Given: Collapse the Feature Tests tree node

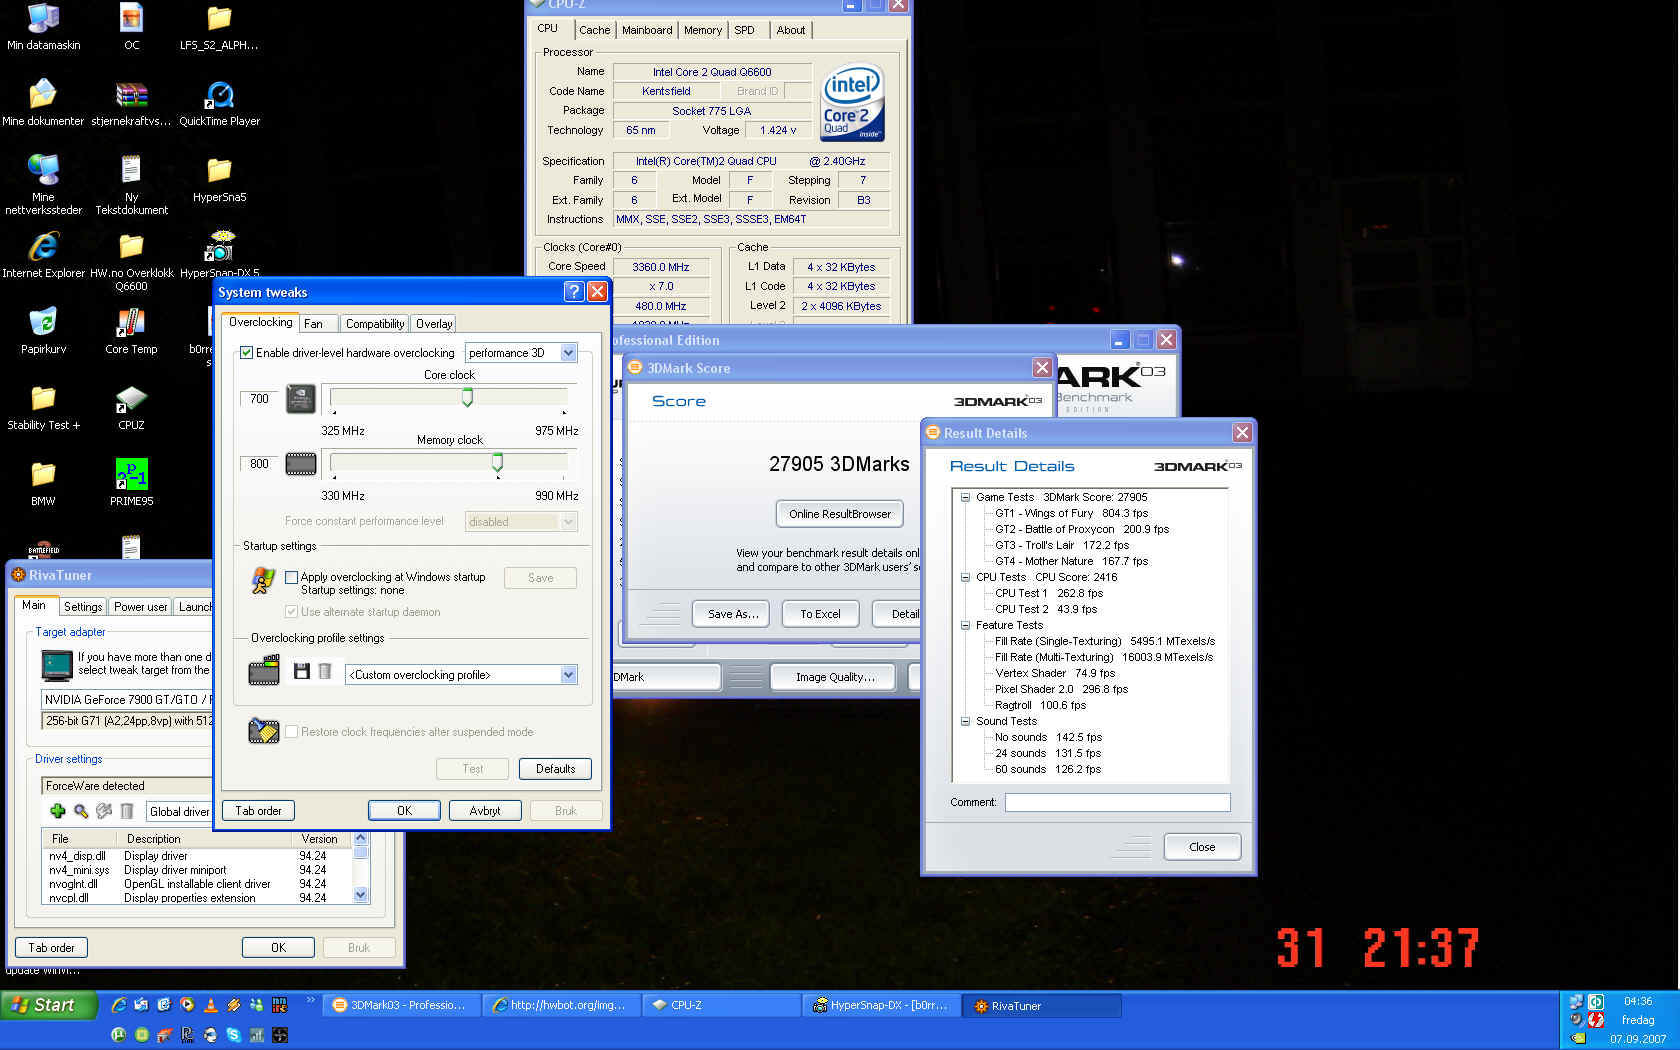Looking at the screenshot, I should [965, 625].
